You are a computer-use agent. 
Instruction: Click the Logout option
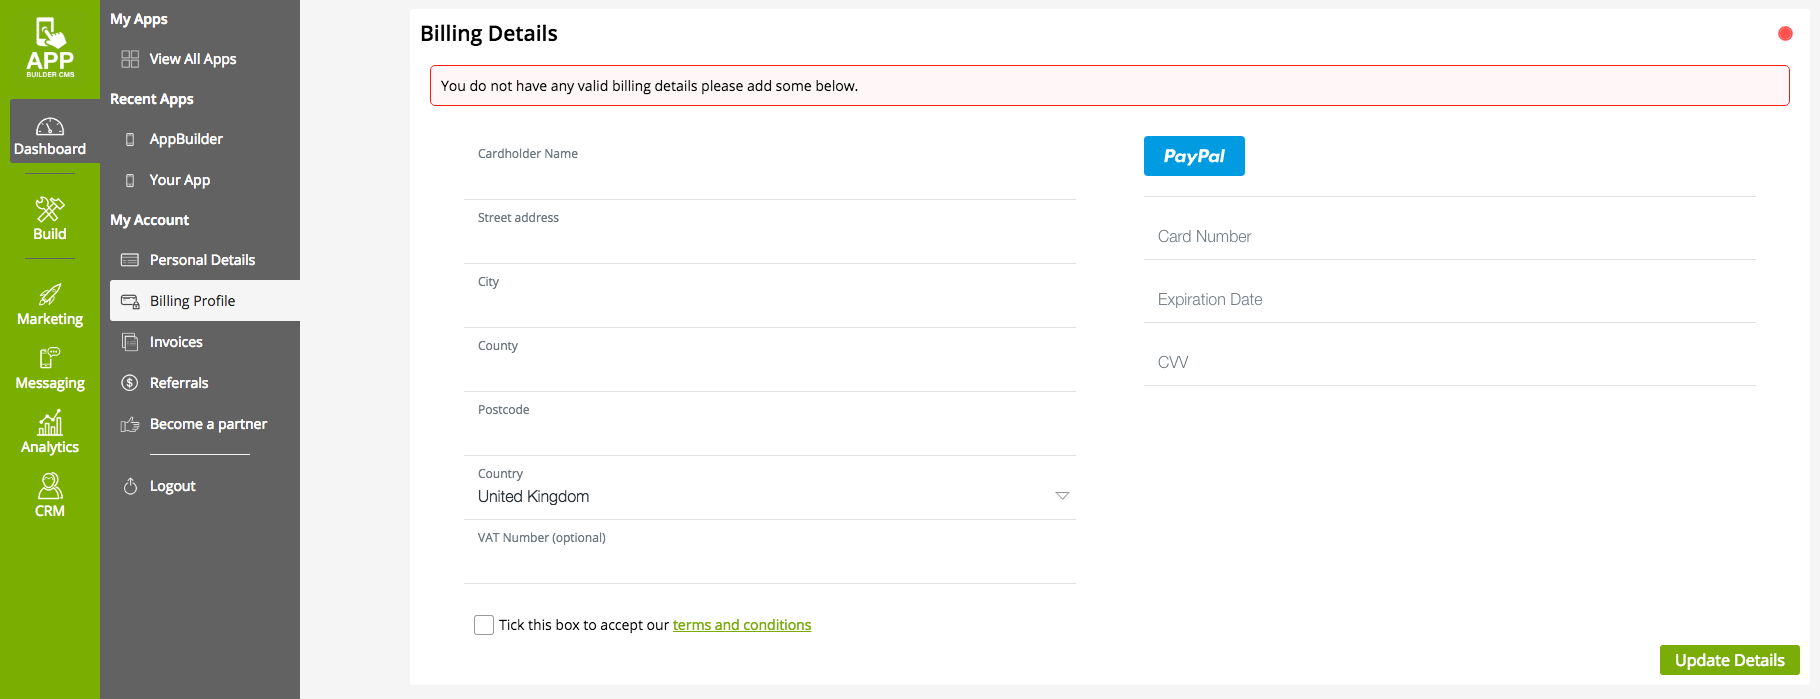pyautogui.click(x=172, y=486)
